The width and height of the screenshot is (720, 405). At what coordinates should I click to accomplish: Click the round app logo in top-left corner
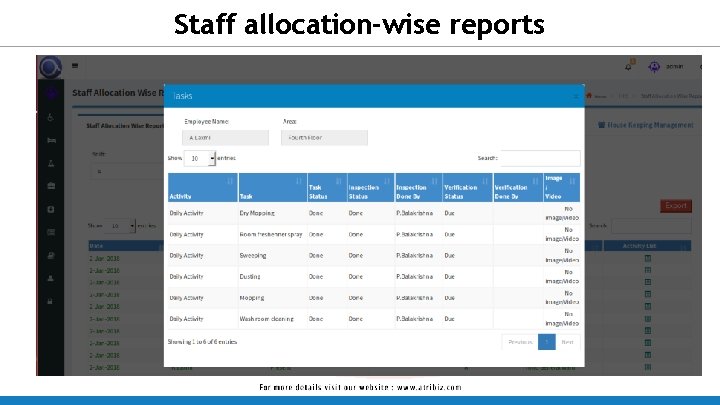(50, 68)
